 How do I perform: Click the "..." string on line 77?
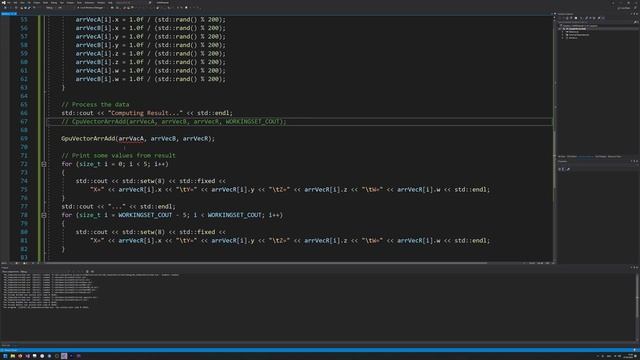pos(117,207)
